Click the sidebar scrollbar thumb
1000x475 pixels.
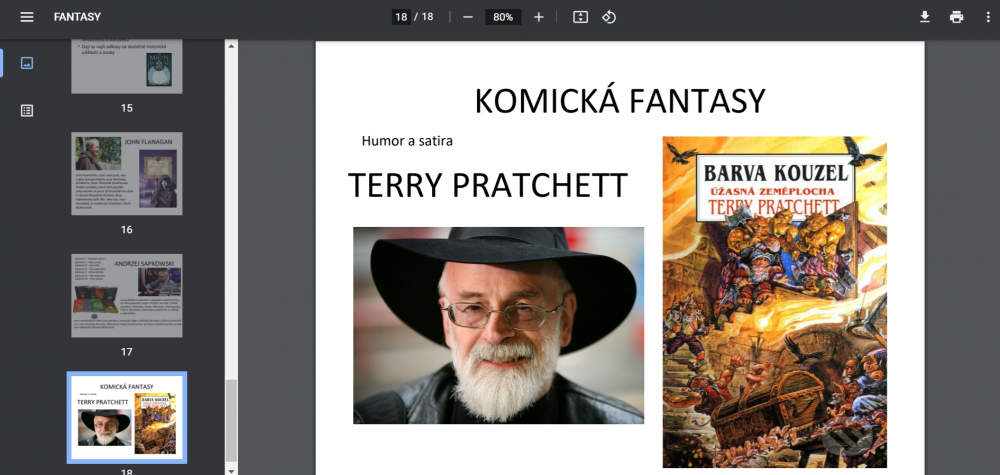pyautogui.click(x=231, y=421)
